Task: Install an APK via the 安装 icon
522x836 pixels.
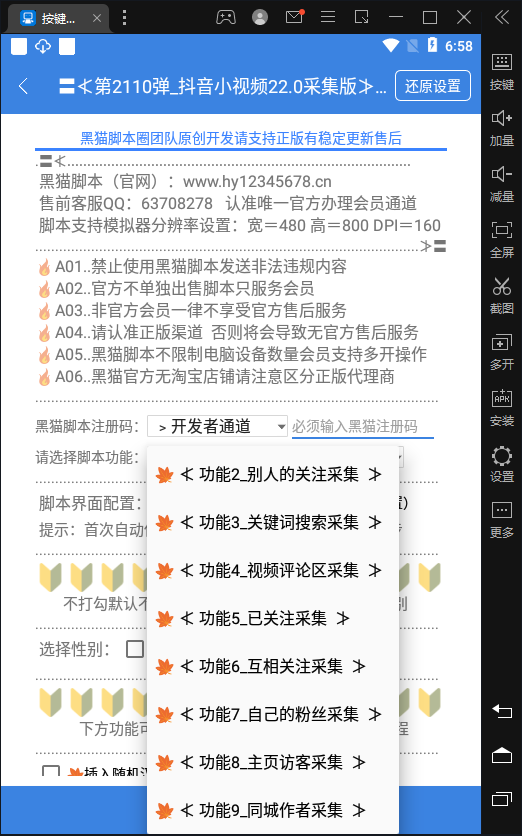Action: coord(501,407)
